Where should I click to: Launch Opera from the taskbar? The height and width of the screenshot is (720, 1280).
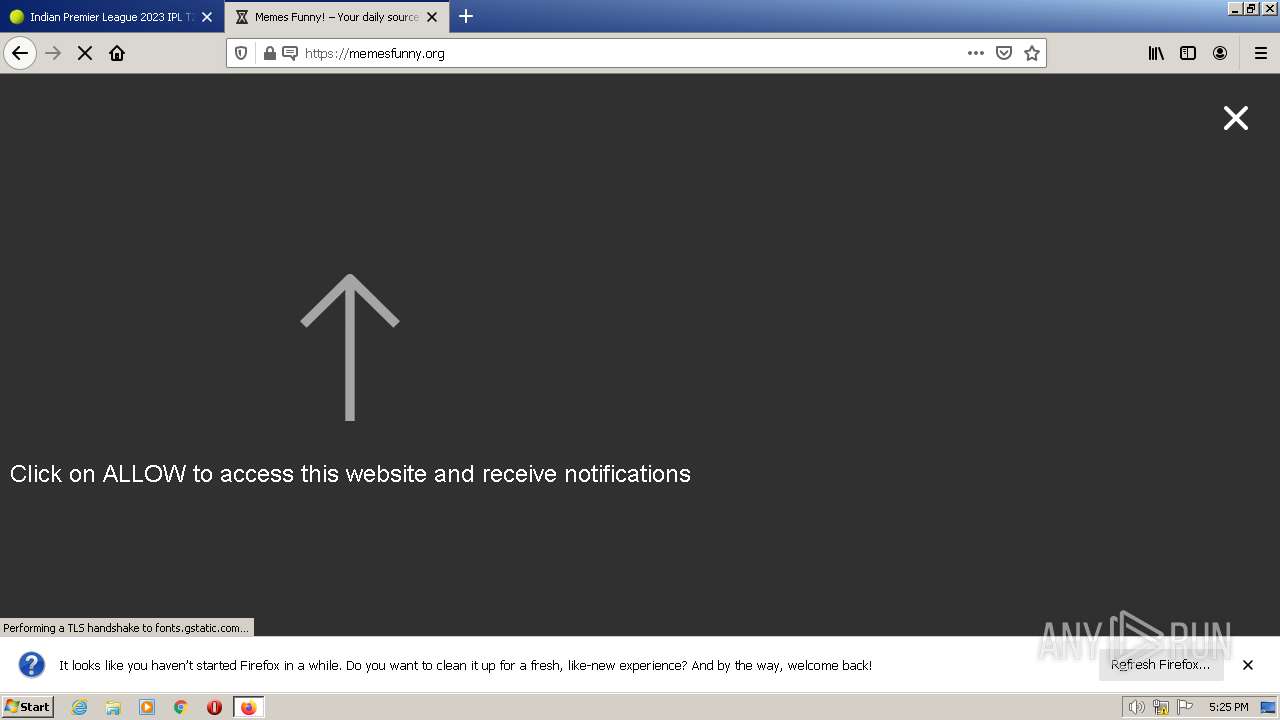(x=214, y=707)
